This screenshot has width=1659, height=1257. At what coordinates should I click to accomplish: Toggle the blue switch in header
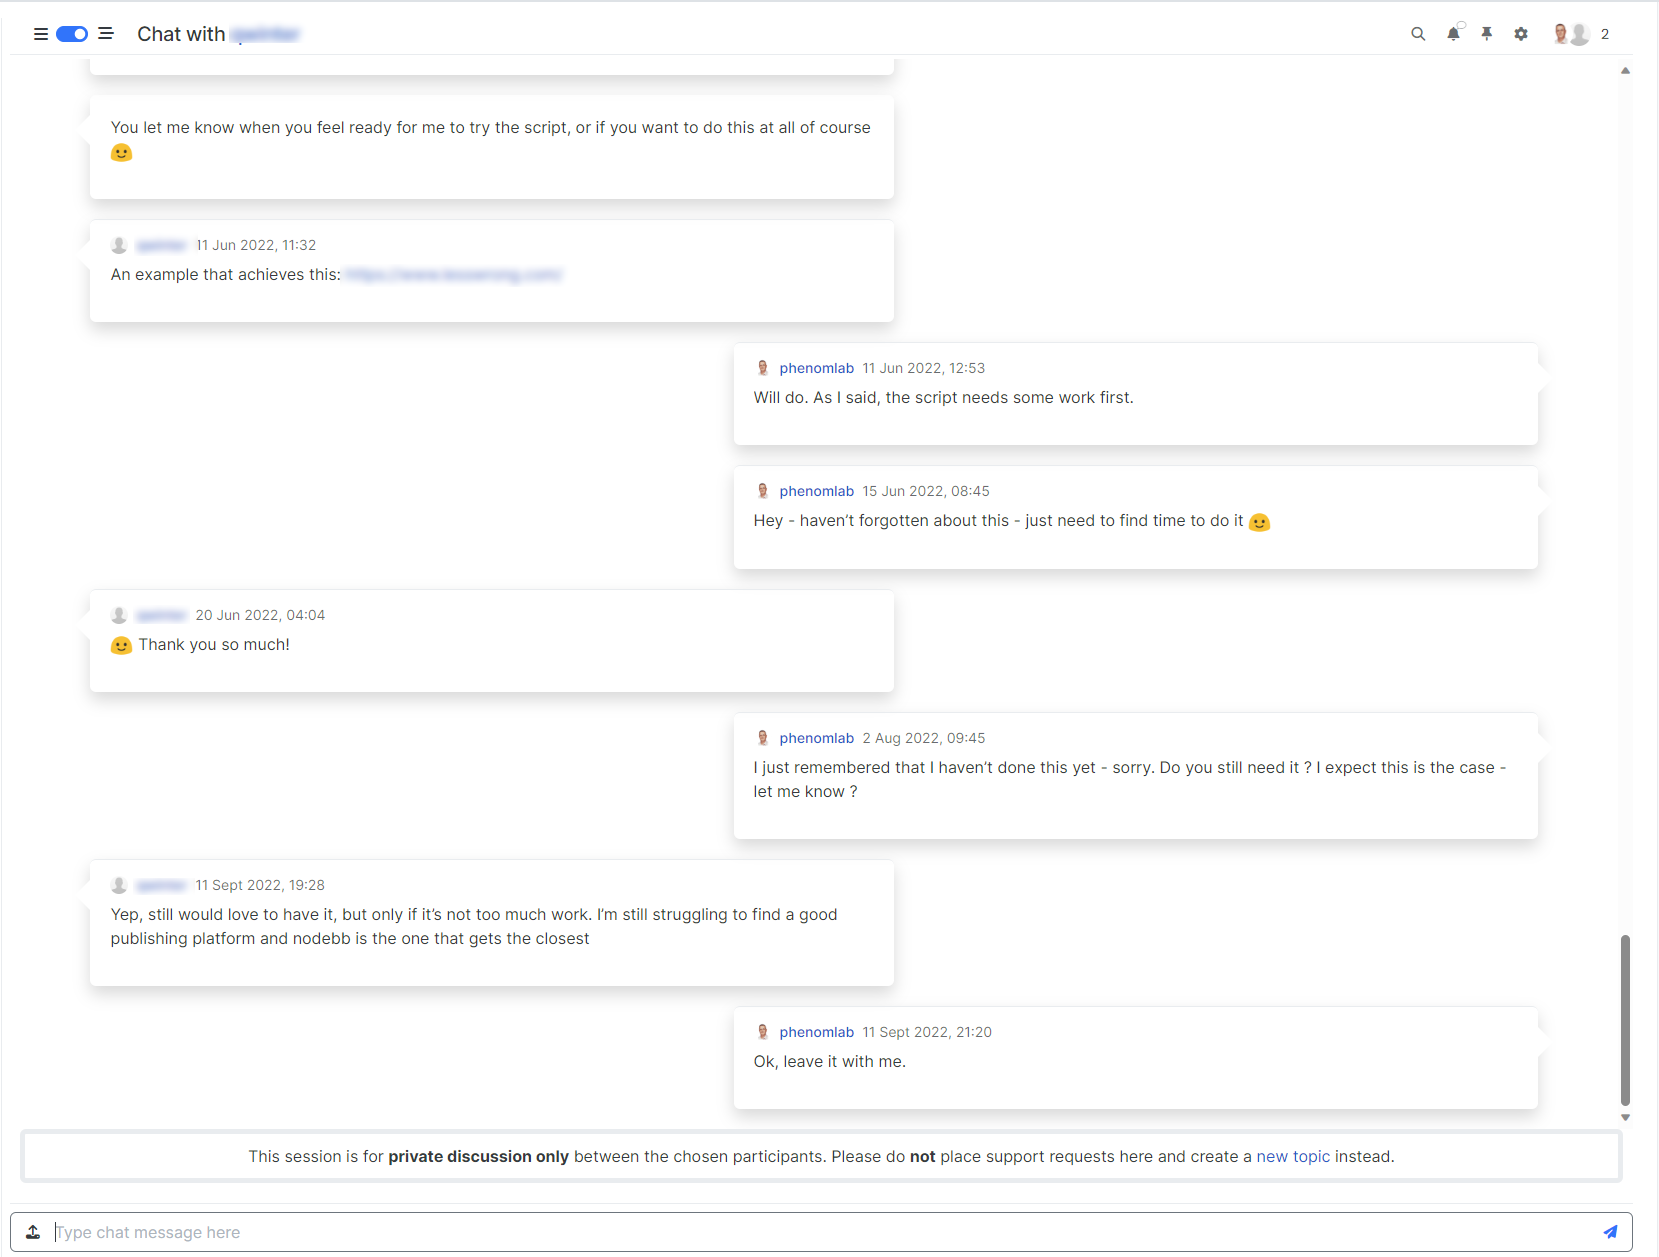click(72, 34)
